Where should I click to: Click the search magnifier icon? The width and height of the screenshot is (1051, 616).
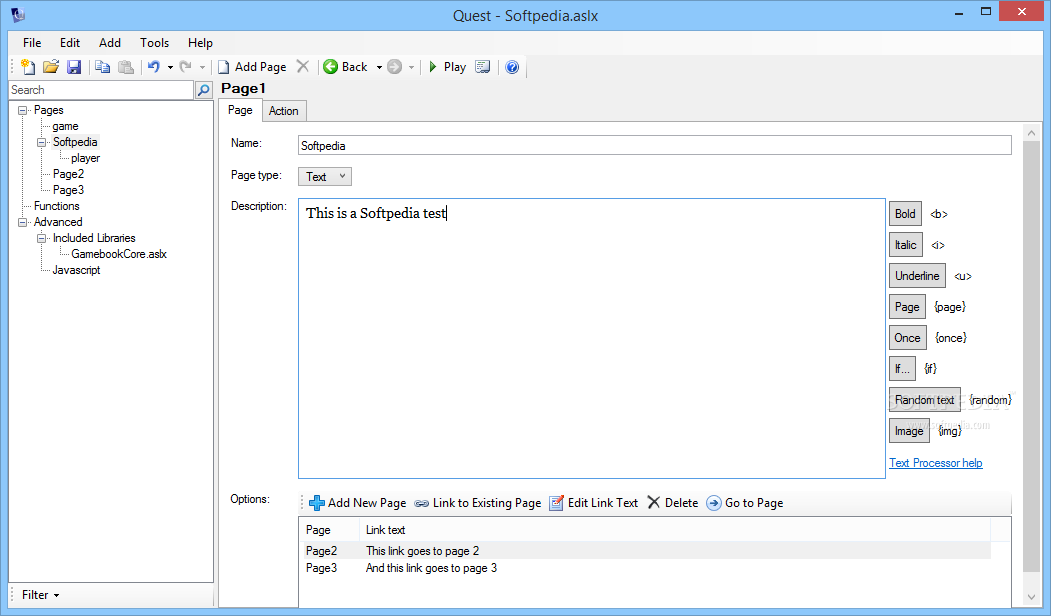click(204, 90)
